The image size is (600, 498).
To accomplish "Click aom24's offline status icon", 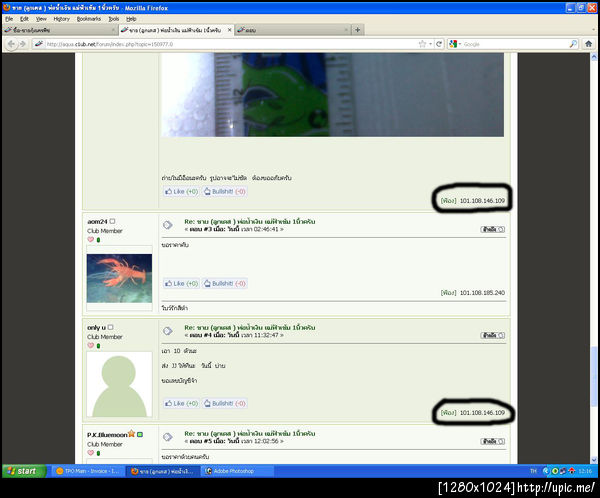I will click(112, 221).
